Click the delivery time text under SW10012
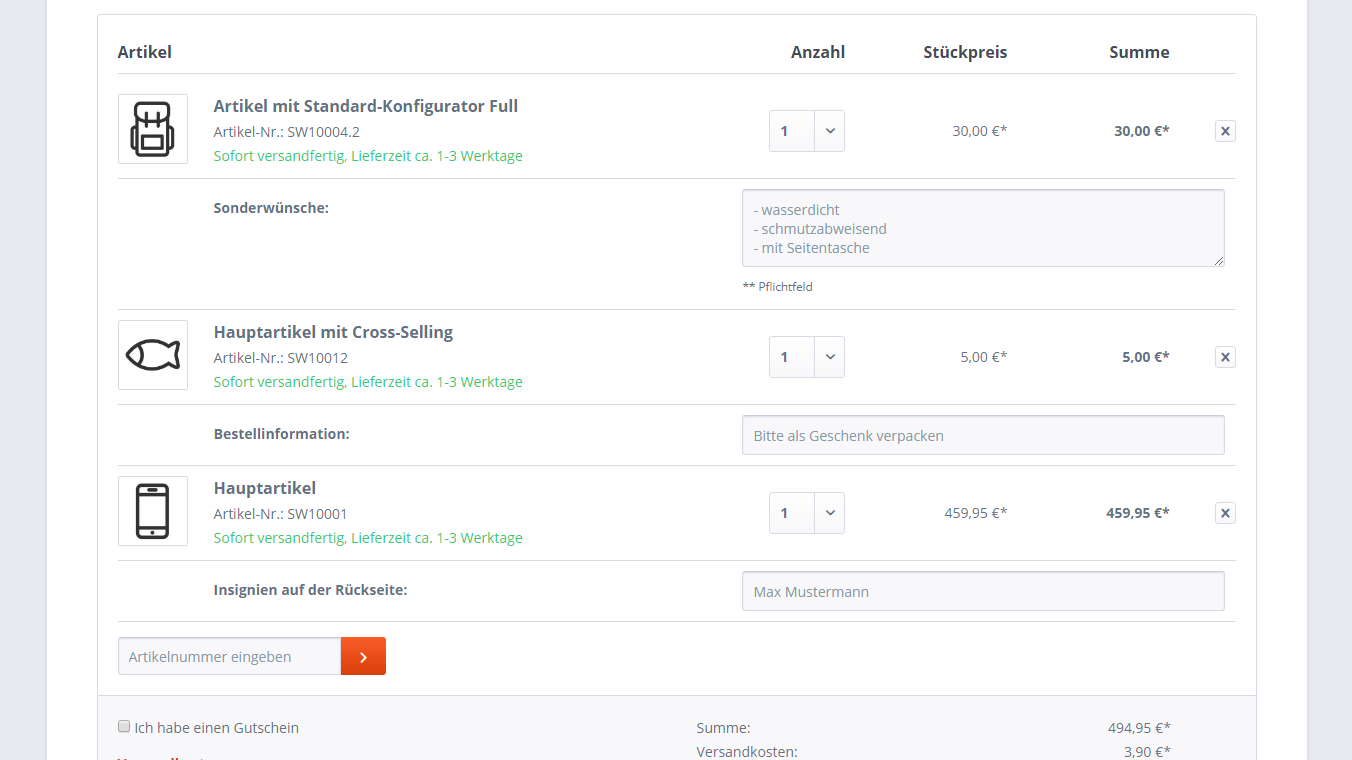This screenshot has width=1352, height=760. (x=368, y=382)
